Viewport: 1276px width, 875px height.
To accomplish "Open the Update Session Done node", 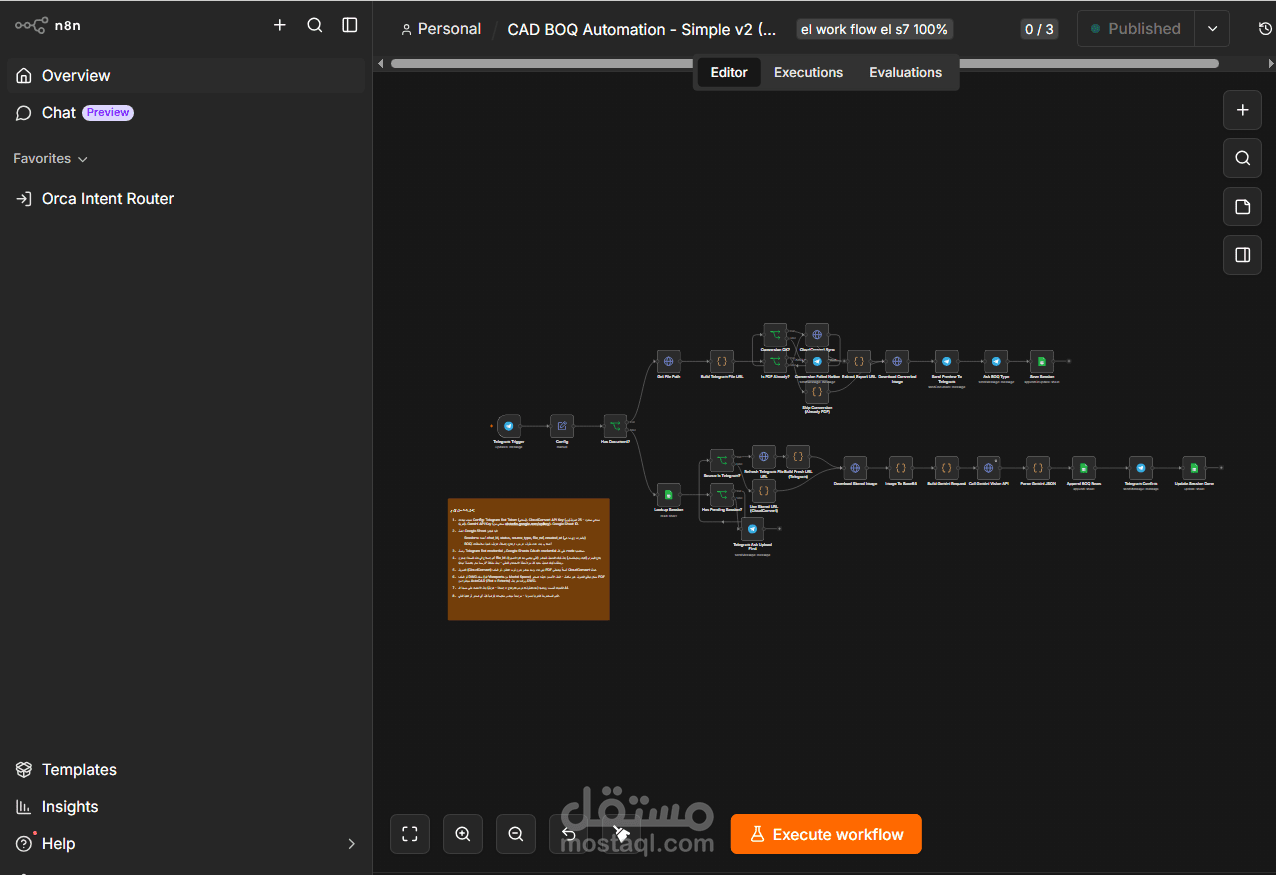I will pos(1194,468).
